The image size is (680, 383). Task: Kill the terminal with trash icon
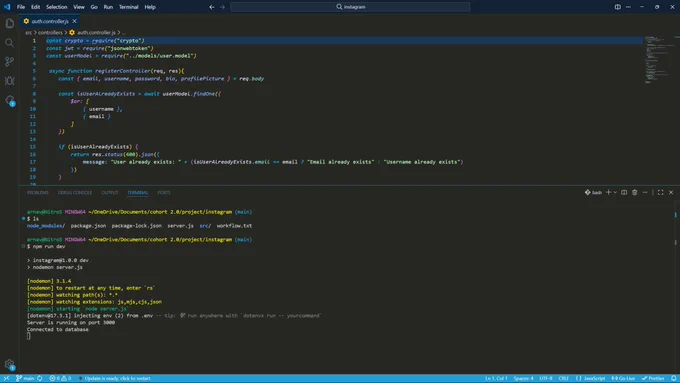click(634, 192)
